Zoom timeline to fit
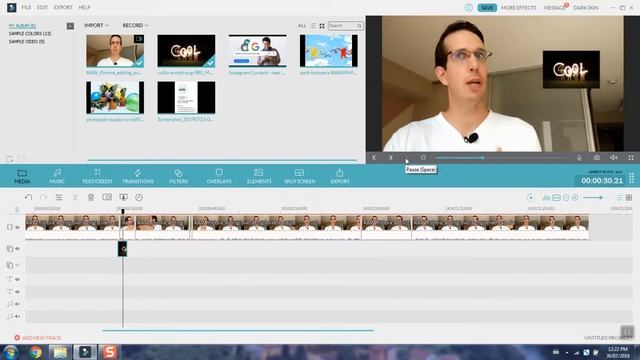Image resolution: width=640 pixels, height=360 pixels. click(556, 198)
